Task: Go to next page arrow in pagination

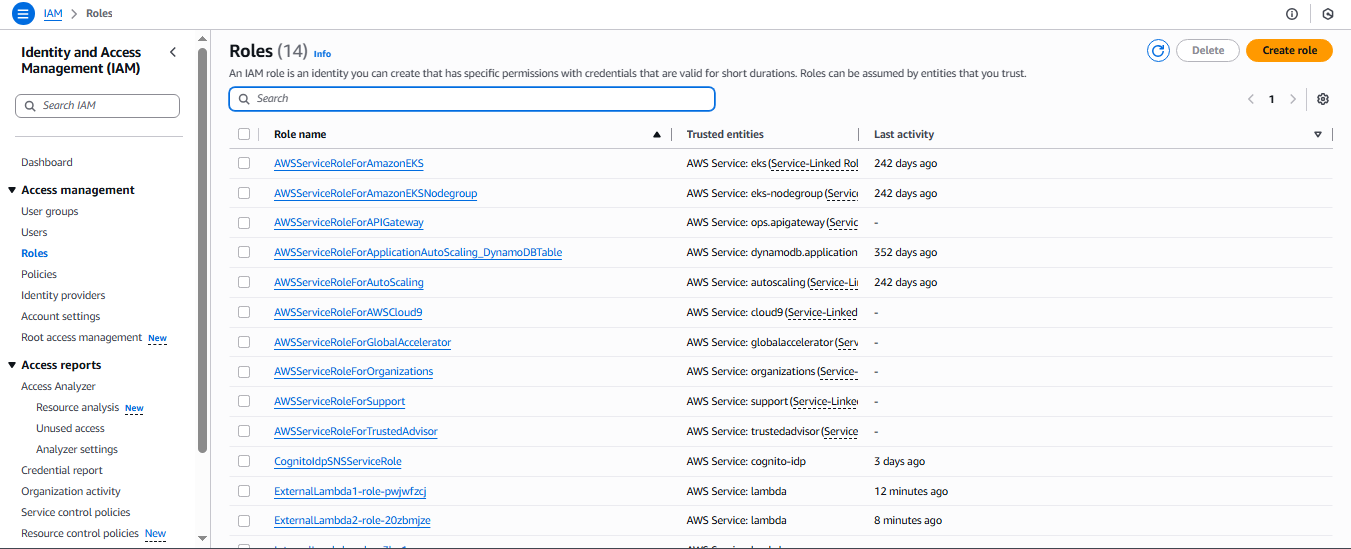Action: pos(1293,99)
